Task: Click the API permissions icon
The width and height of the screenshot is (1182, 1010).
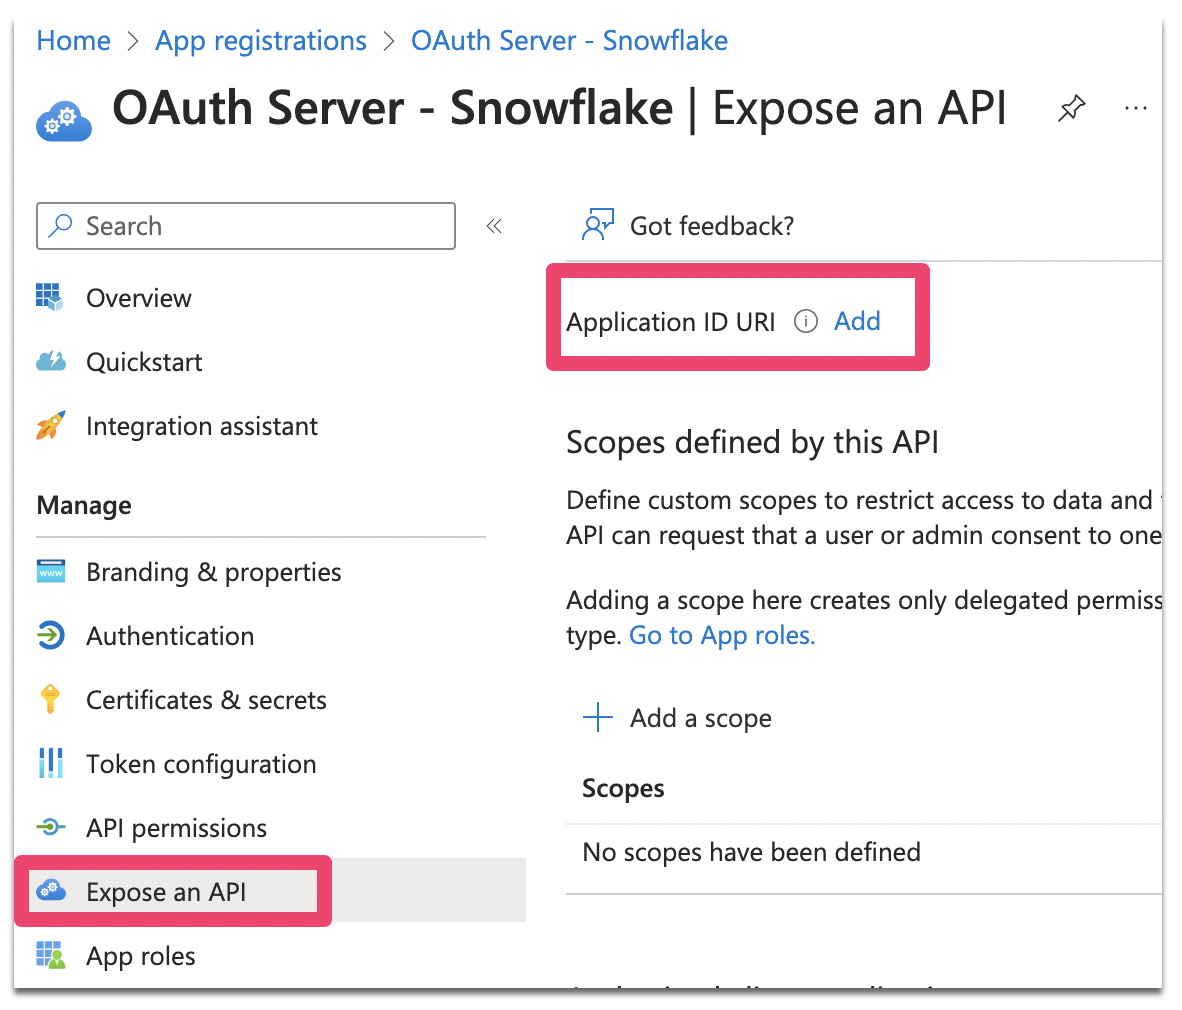Action: pos(51,828)
